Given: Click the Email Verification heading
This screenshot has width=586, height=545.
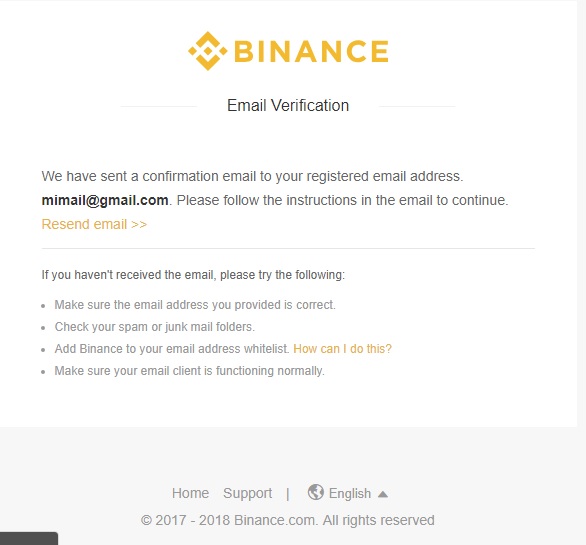Looking at the screenshot, I should 288,105.
